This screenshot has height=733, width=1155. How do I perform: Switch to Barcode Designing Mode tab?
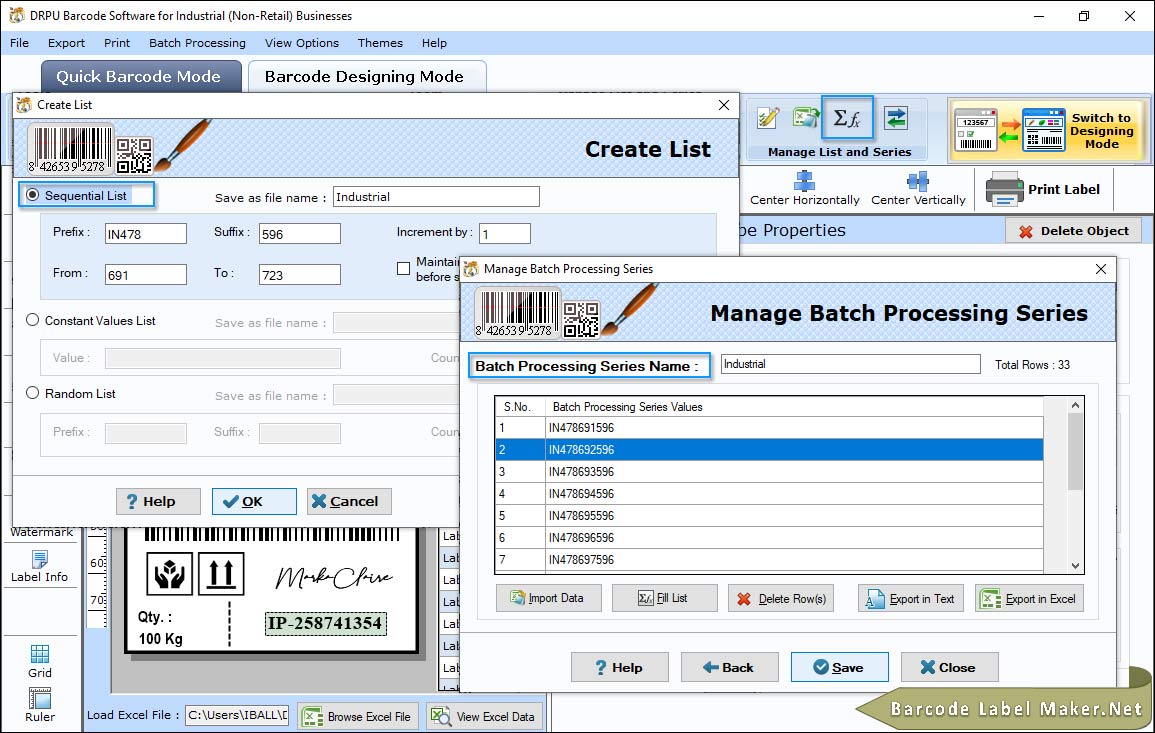[365, 77]
